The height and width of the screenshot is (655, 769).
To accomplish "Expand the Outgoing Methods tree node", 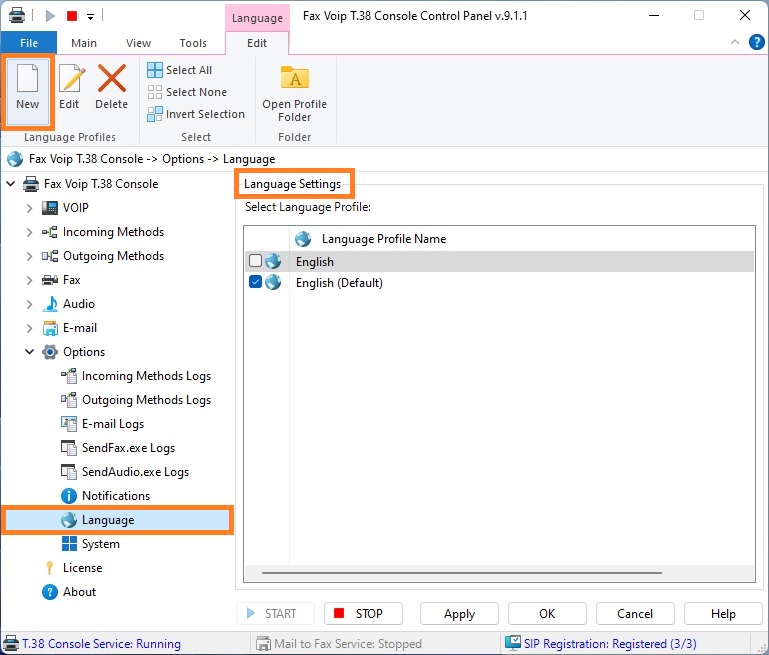I will pyautogui.click(x=29, y=256).
